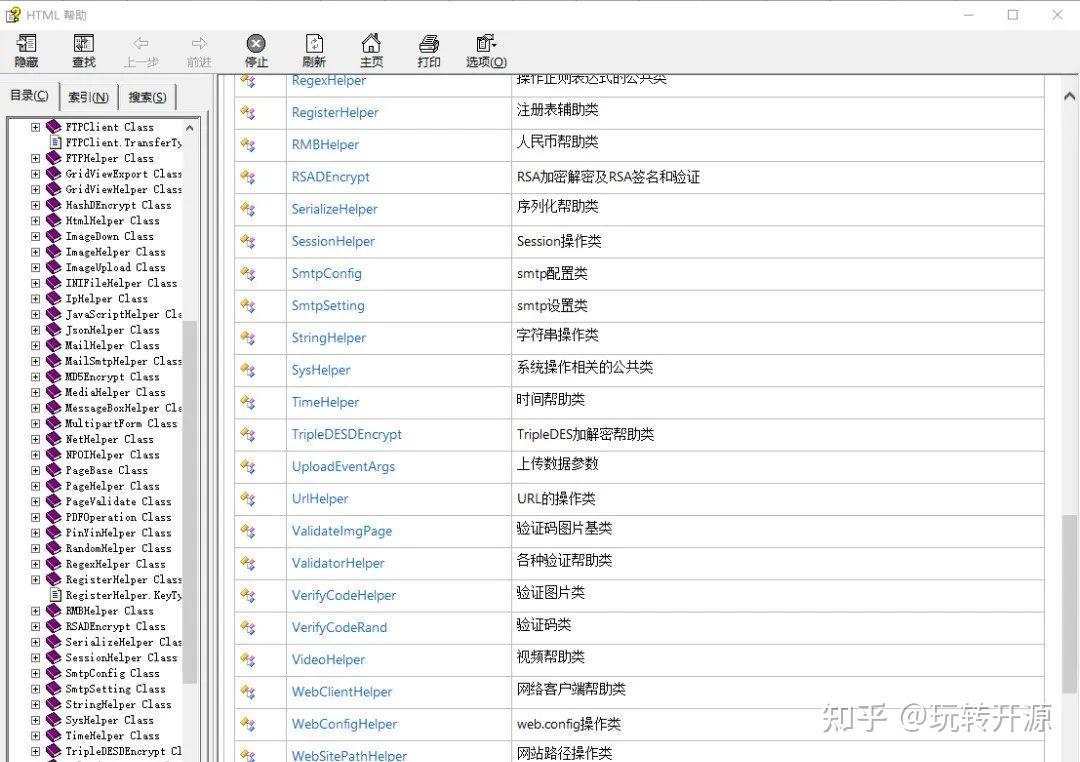1080x762 pixels.
Task: Expand the GridViewExport Class node
Action: pos(35,174)
